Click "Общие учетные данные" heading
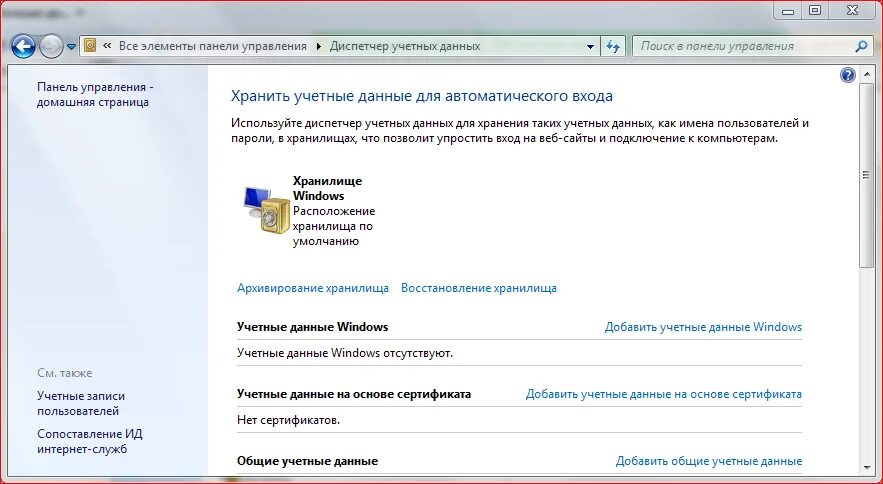The width and height of the screenshot is (883, 484). click(307, 461)
